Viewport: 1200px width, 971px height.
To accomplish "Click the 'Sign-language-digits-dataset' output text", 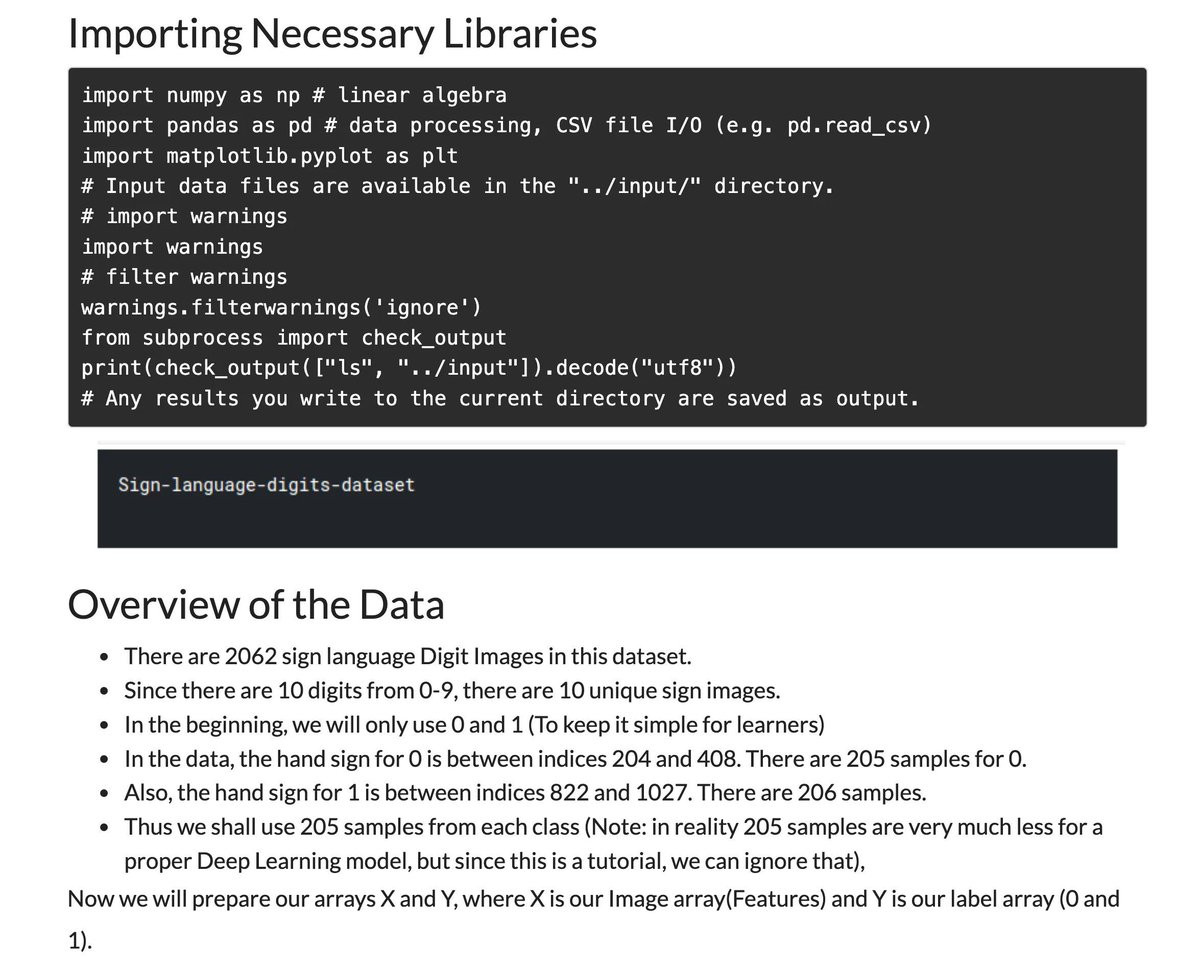I will 266,485.
